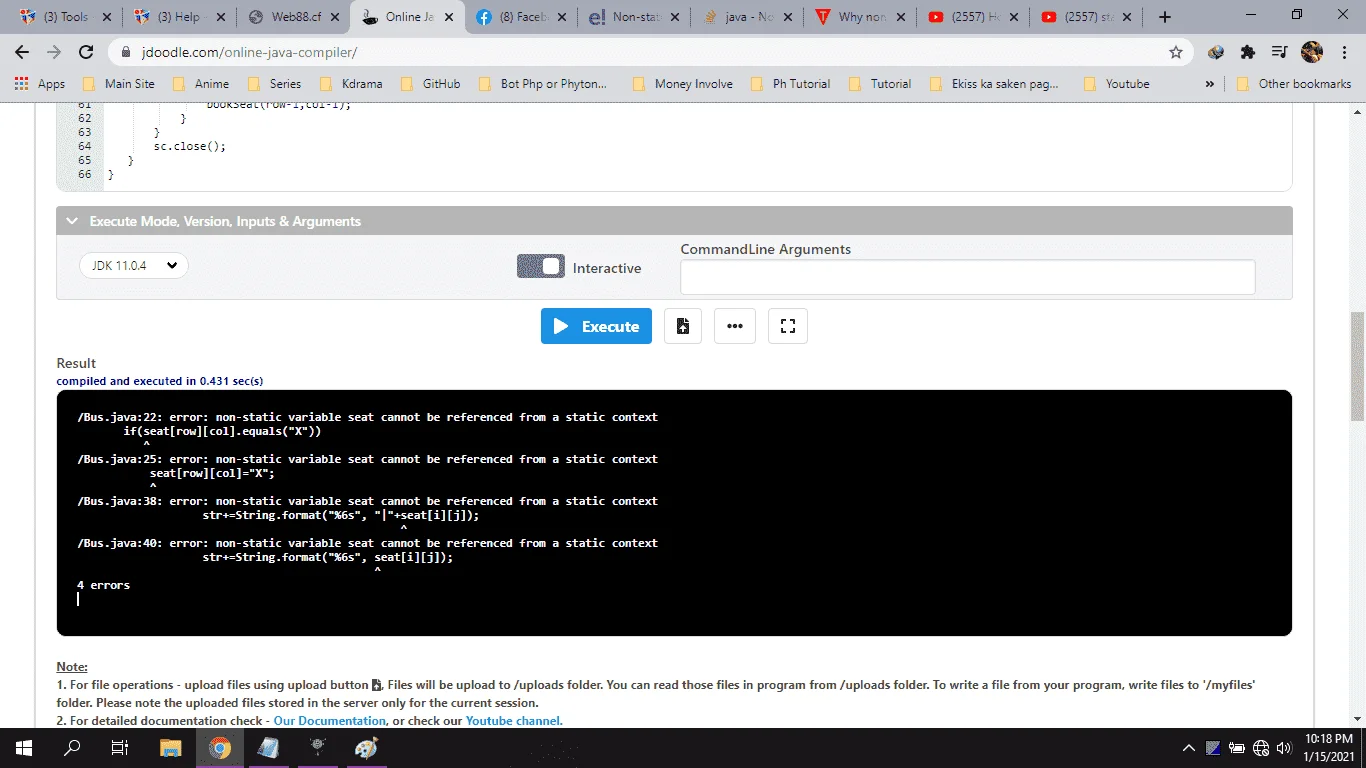The image size is (1366, 768).
Task: Open the Paint palette app in the taskbar
Action: (366, 748)
